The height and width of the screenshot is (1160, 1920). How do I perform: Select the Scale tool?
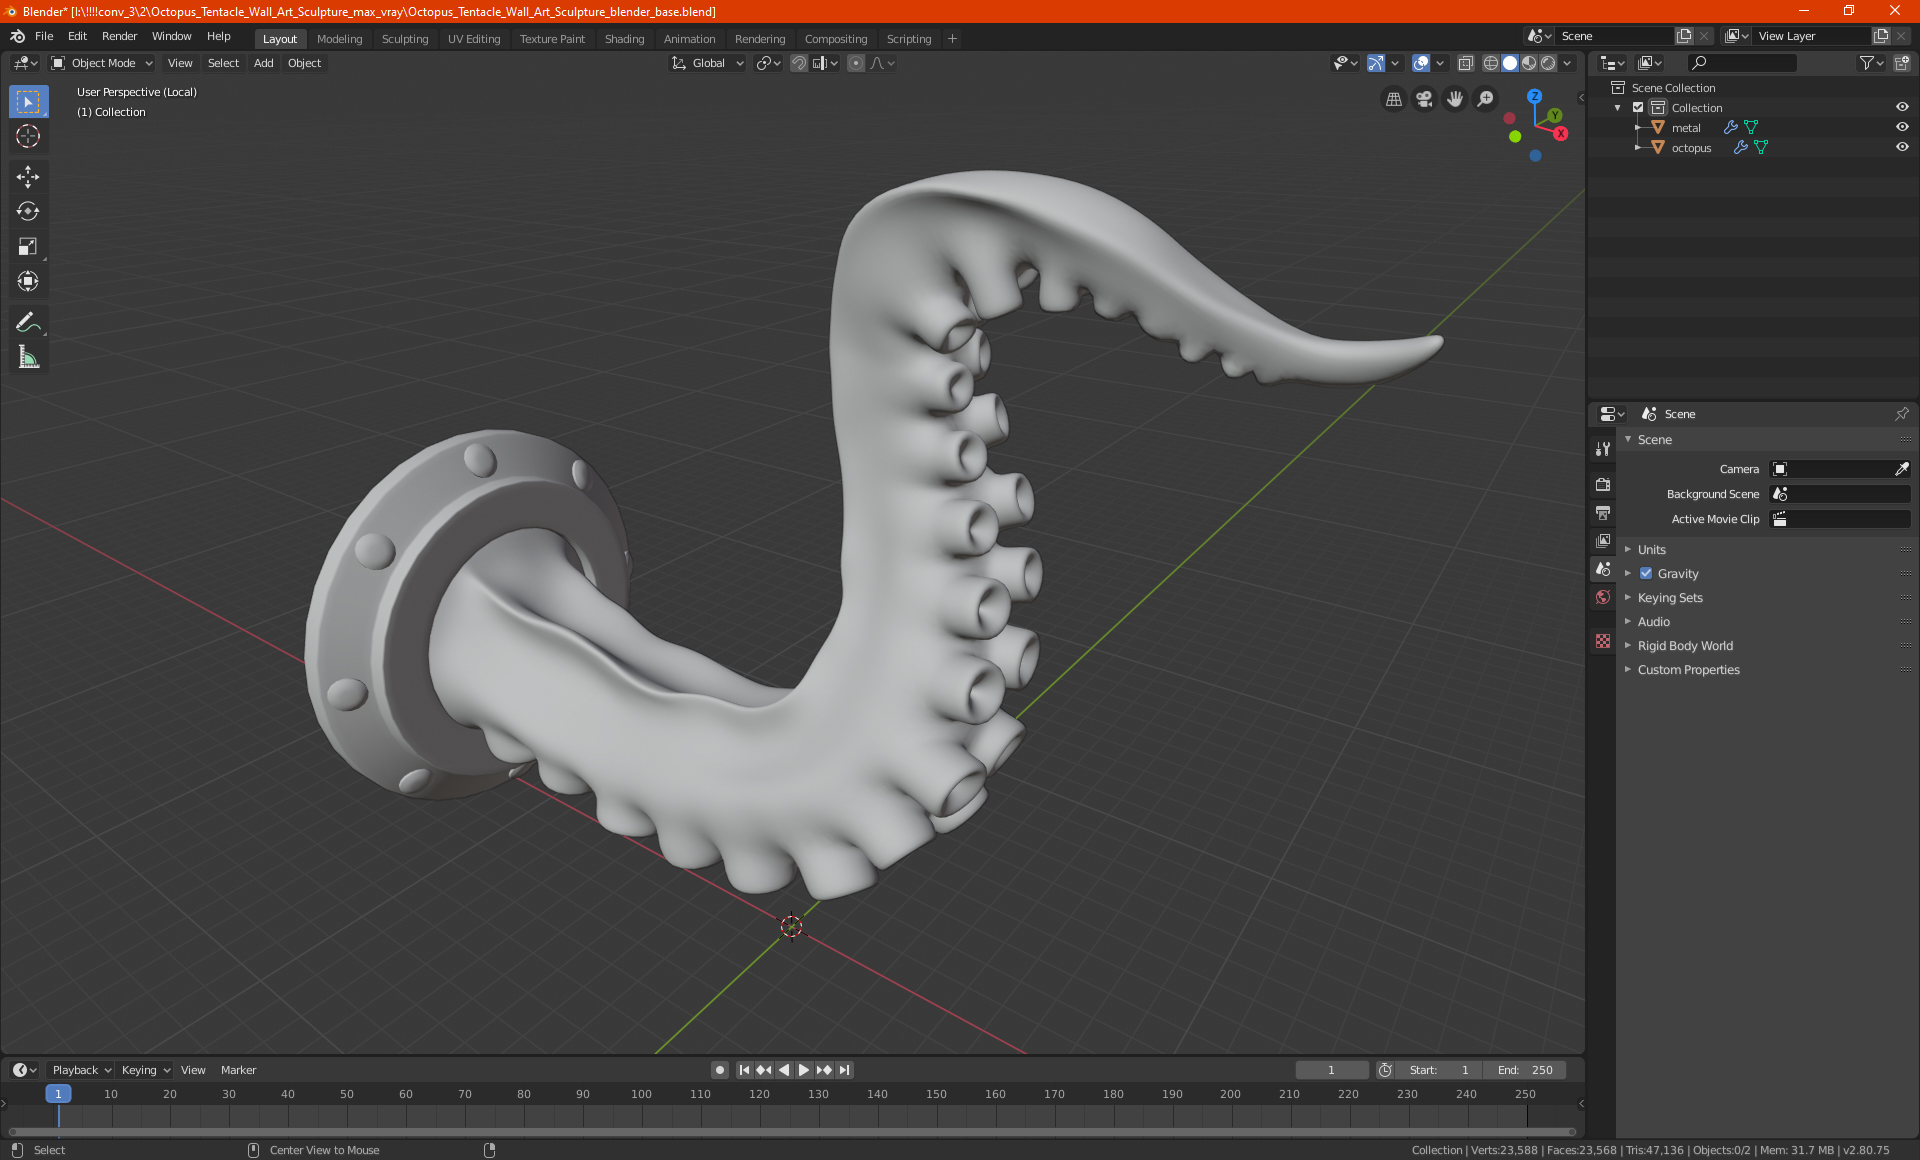pos(28,247)
